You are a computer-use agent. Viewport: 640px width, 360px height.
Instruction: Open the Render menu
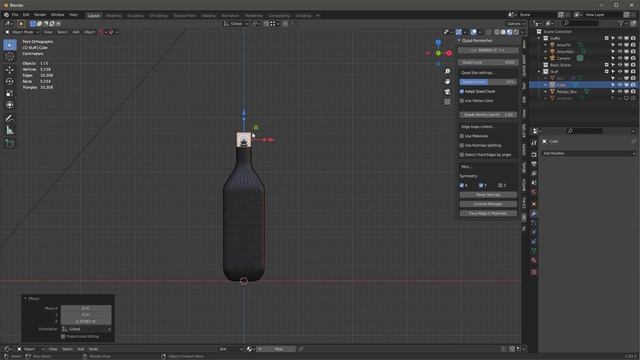(40, 15)
